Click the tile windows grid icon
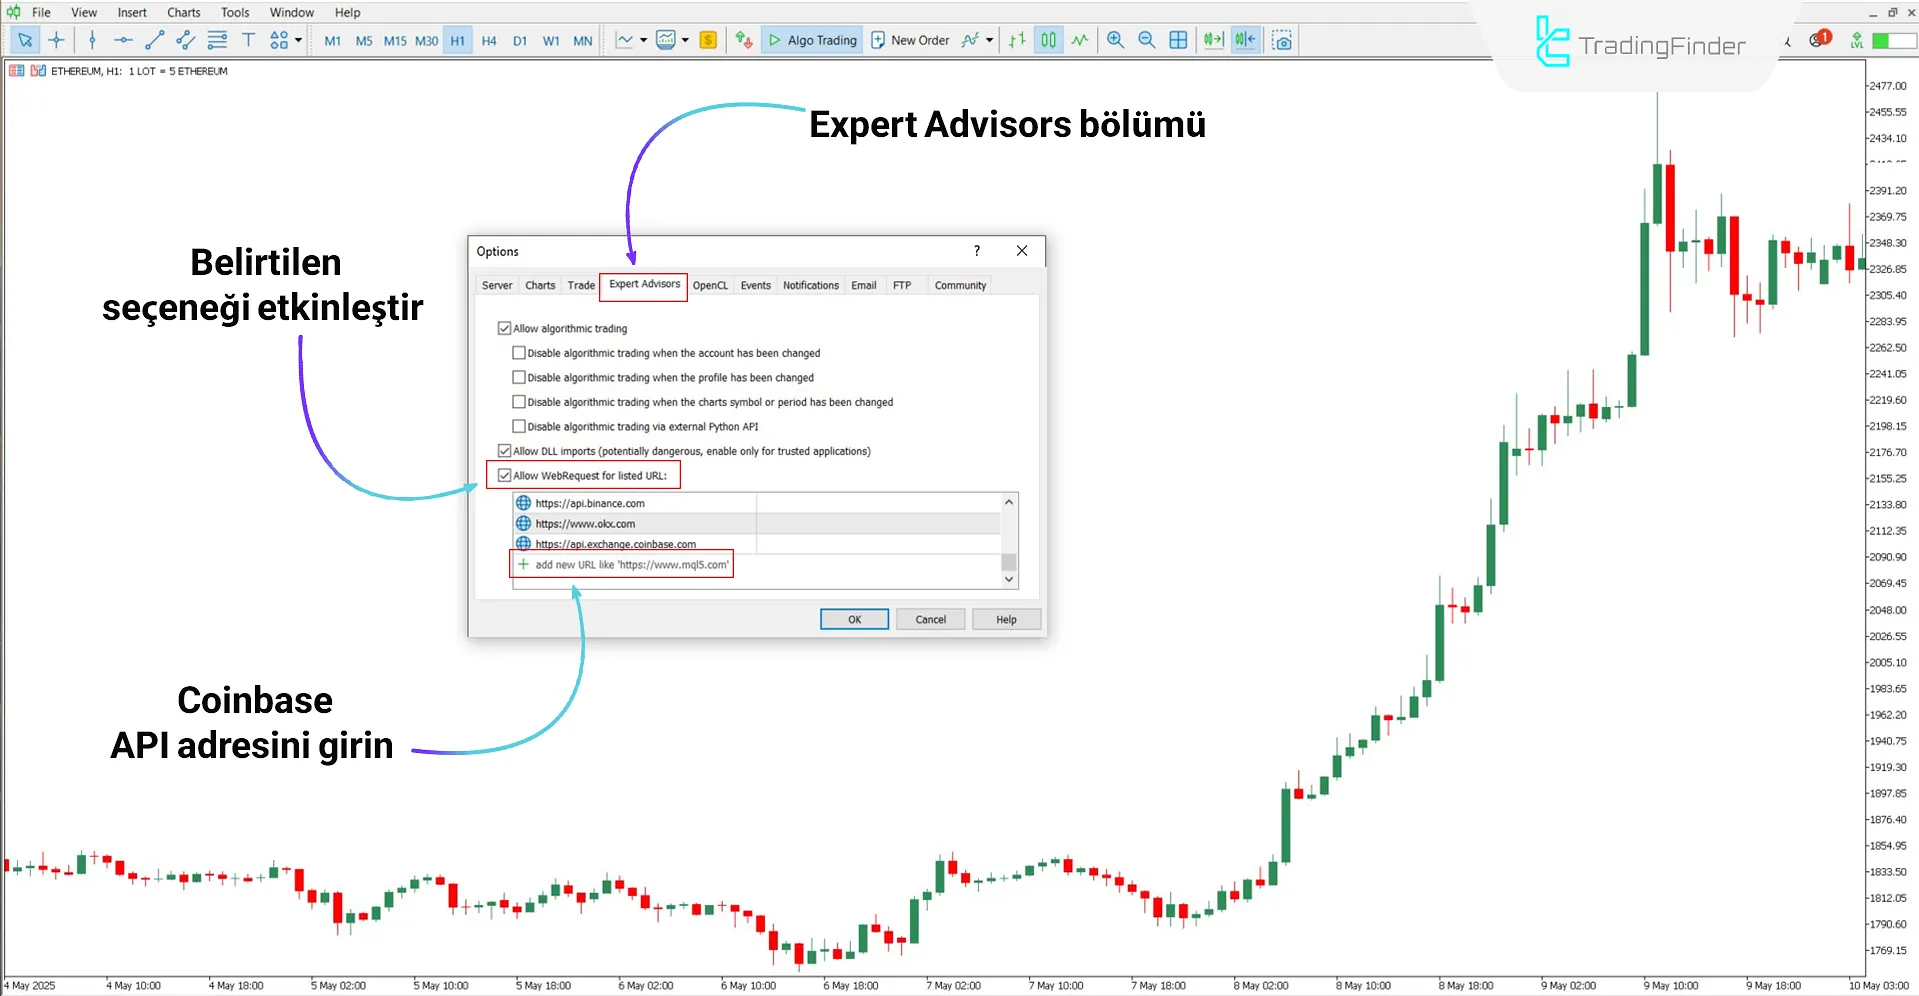The height and width of the screenshot is (996, 1919). 1179,40
